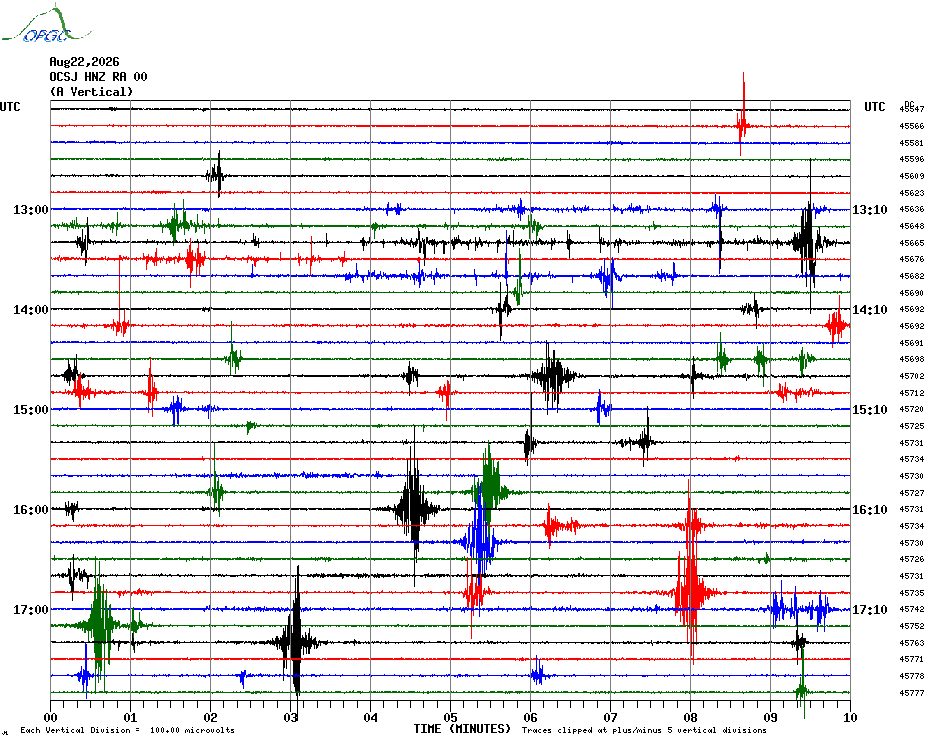The image size is (930, 744).
Task: Click the 15:10 time label
Action: tap(870, 410)
